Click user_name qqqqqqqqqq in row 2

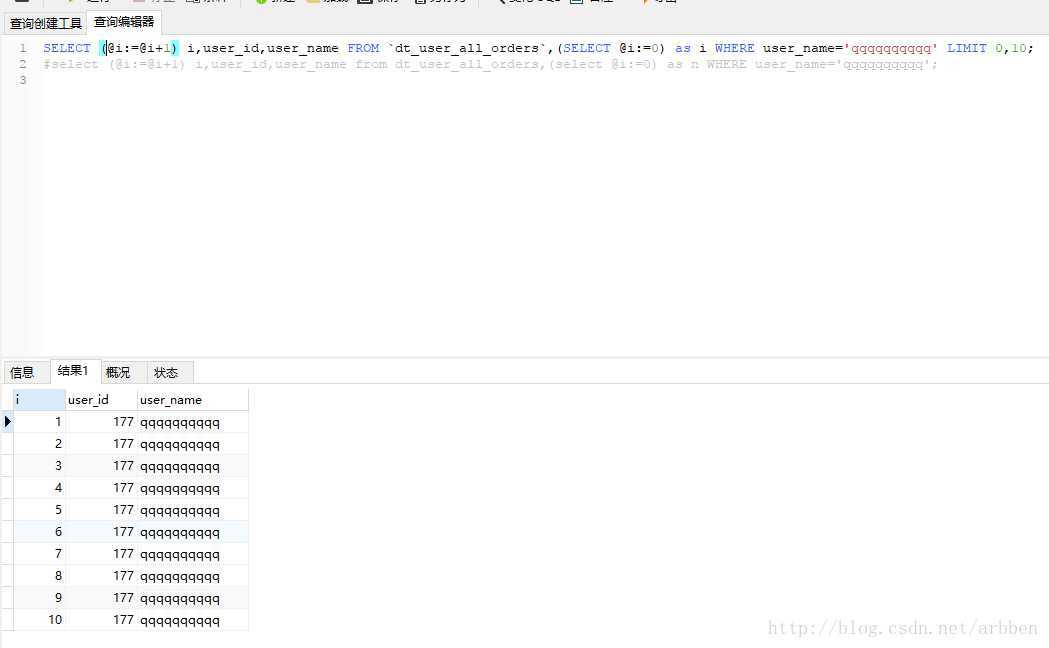click(193, 444)
